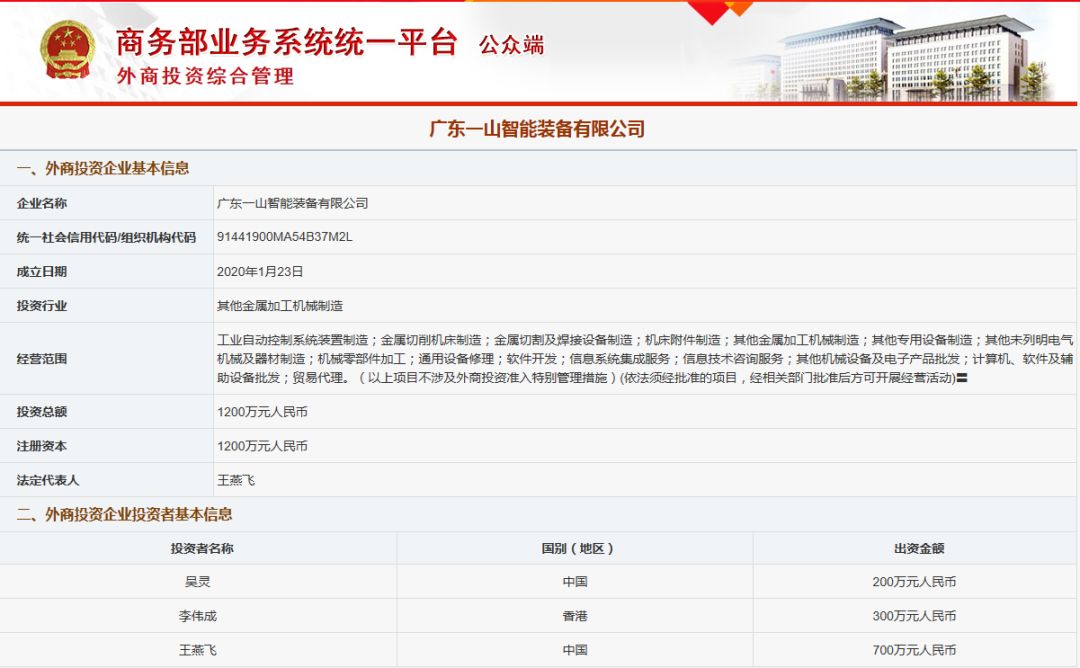Select the date 2020年1月23日
The width and height of the screenshot is (1080, 668).
(260, 271)
